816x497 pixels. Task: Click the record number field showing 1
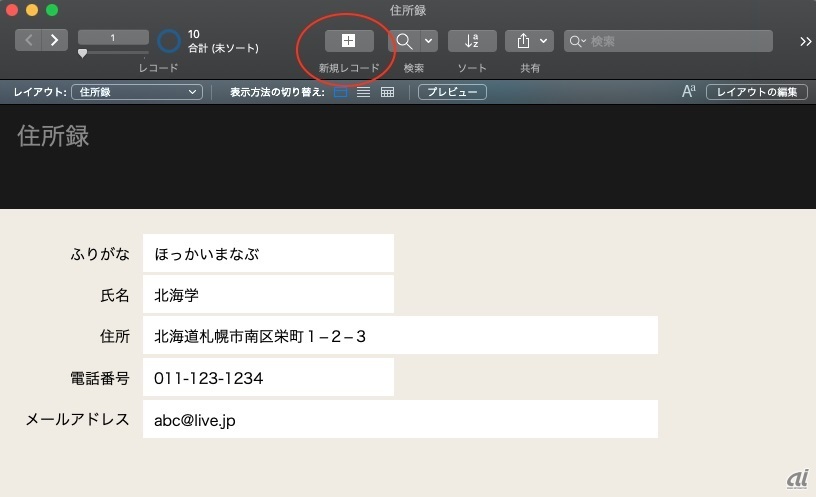pos(113,37)
